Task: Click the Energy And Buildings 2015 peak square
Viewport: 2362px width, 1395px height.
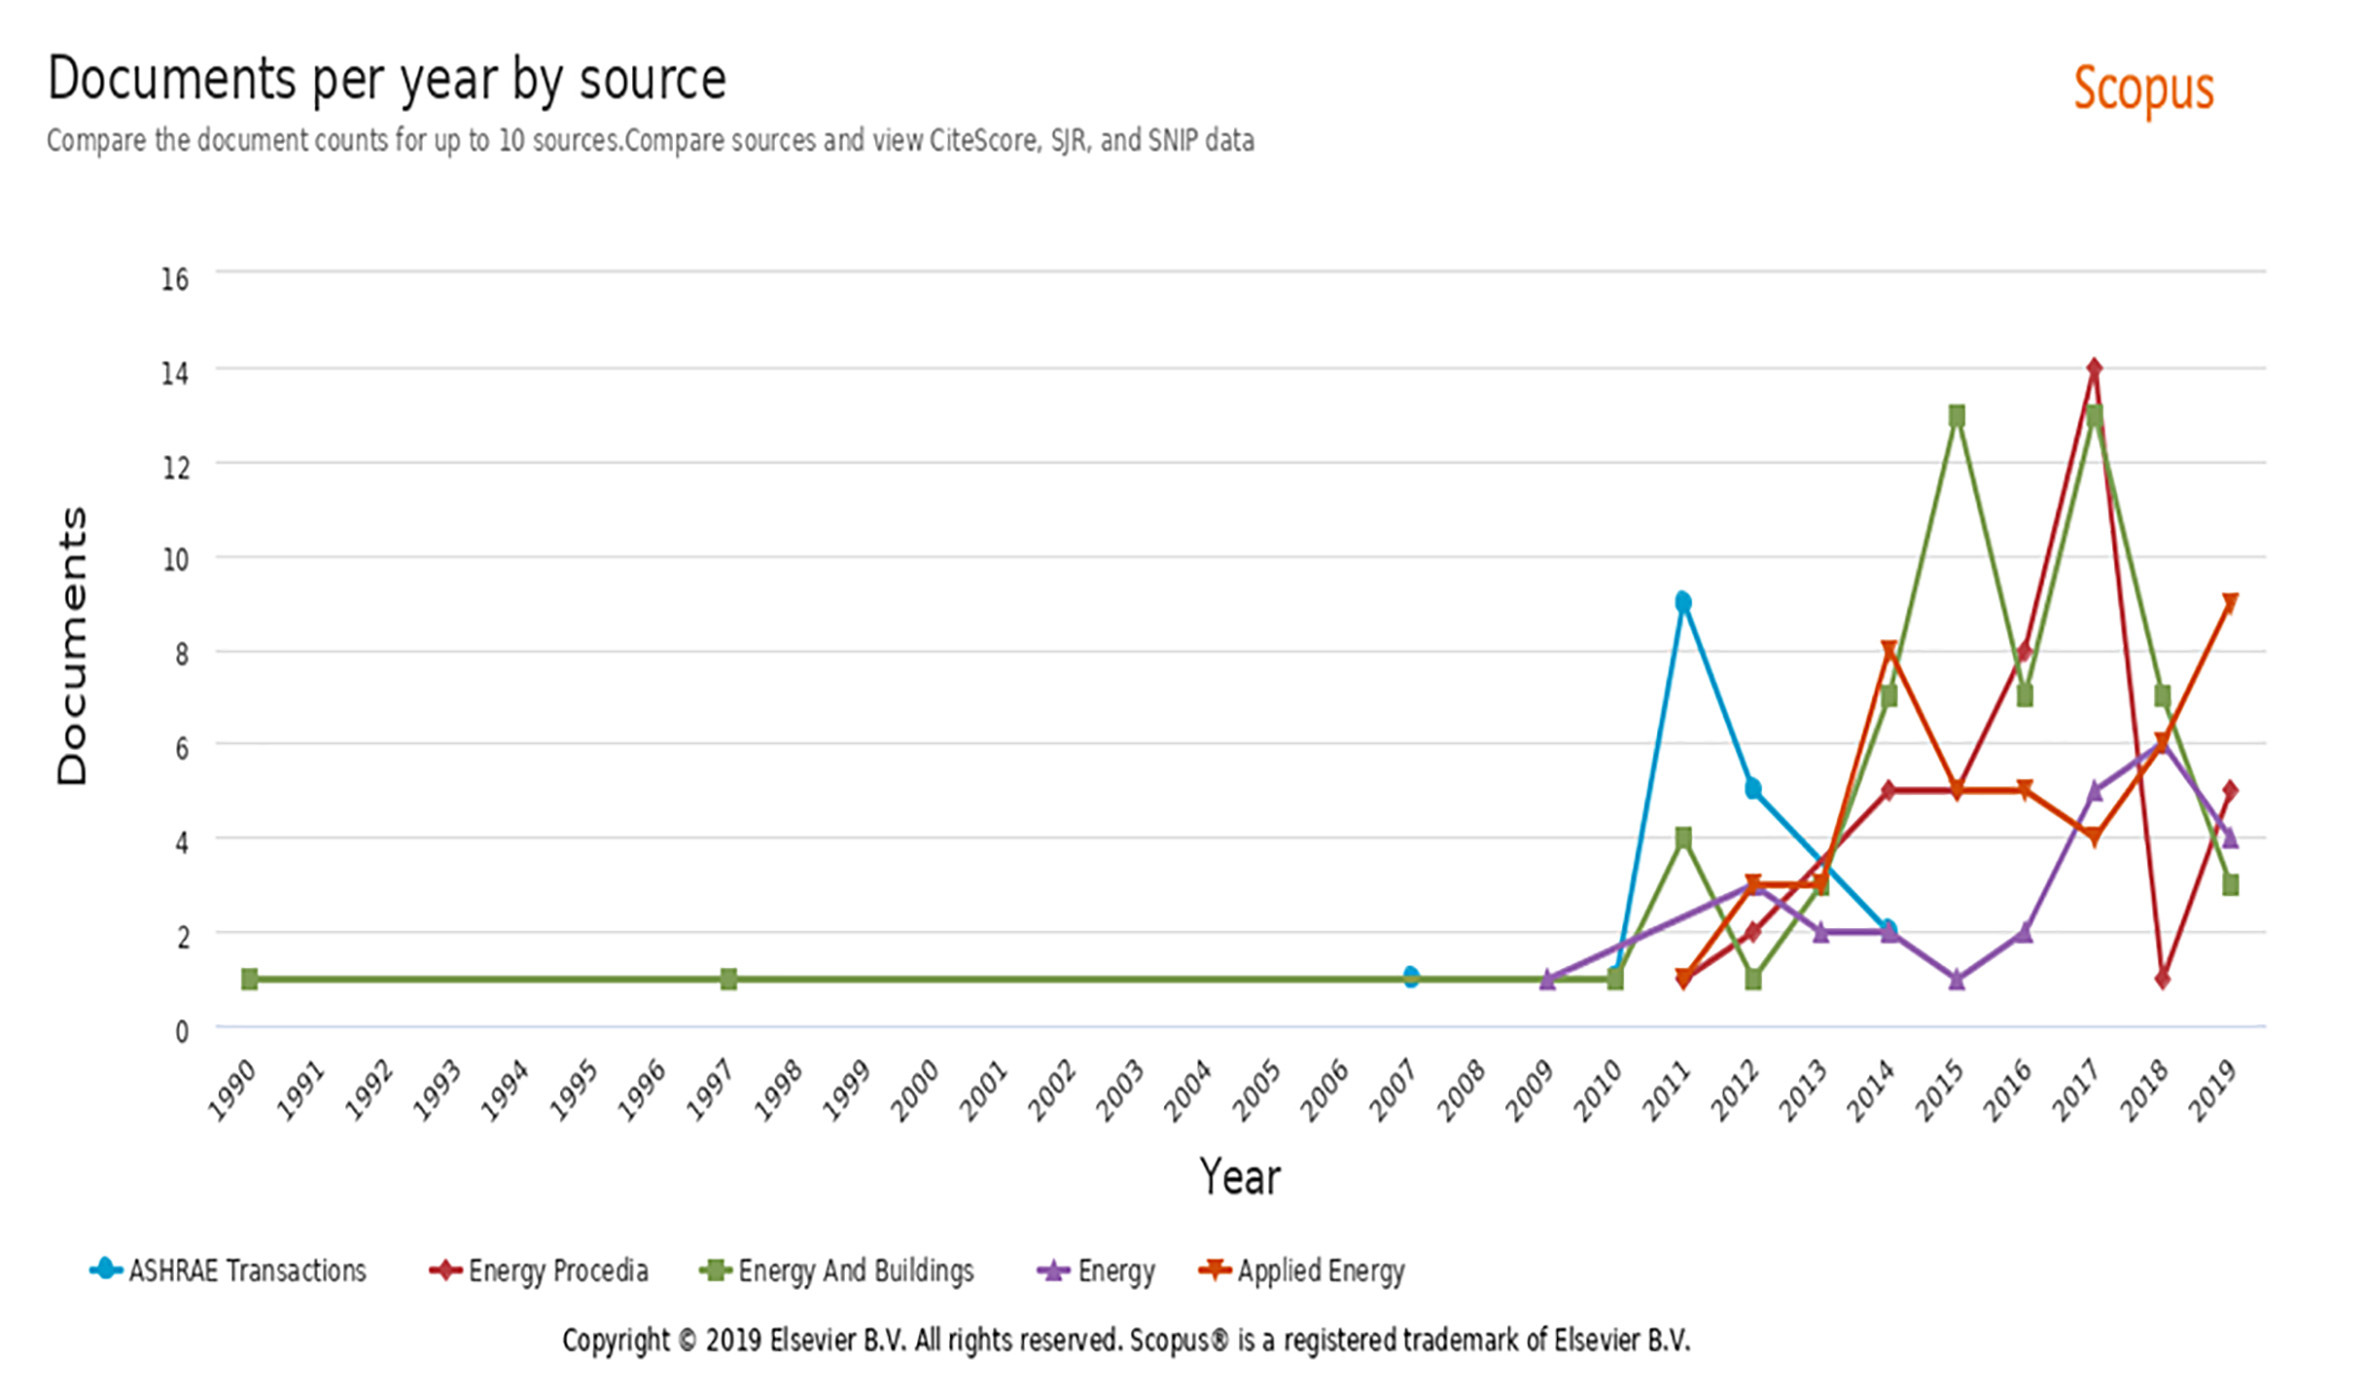Action: (x=1957, y=415)
